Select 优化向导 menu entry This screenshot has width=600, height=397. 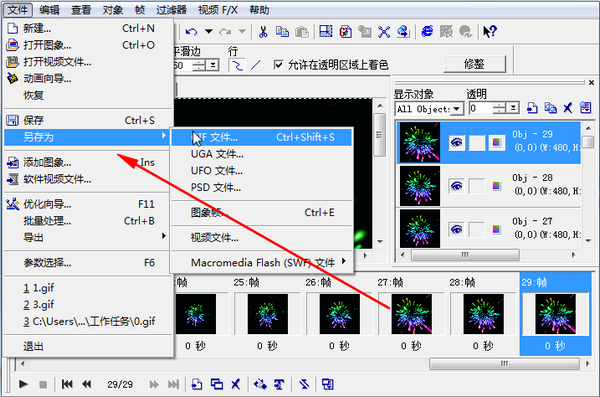click(x=86, y=204)
